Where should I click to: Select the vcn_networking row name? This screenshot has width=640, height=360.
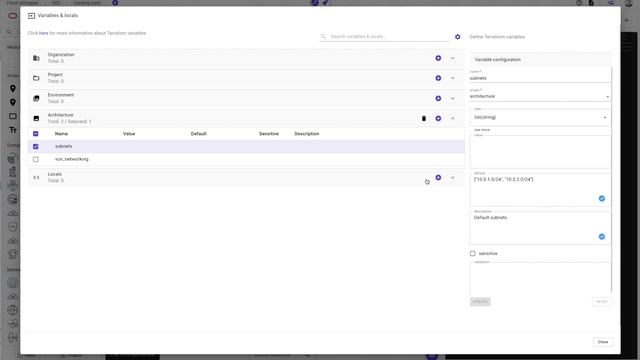(x=72, y=159)
